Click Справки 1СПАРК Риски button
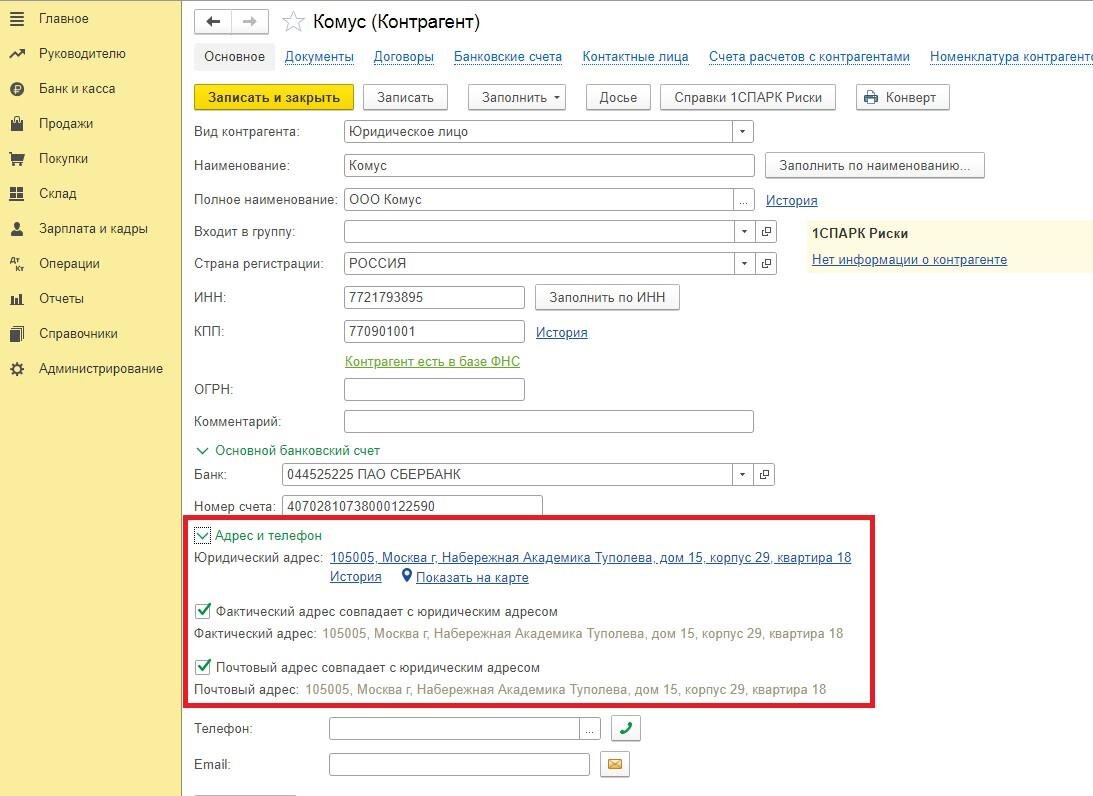This screenshot has height=796, width=1093. click(x=748, y=98)
